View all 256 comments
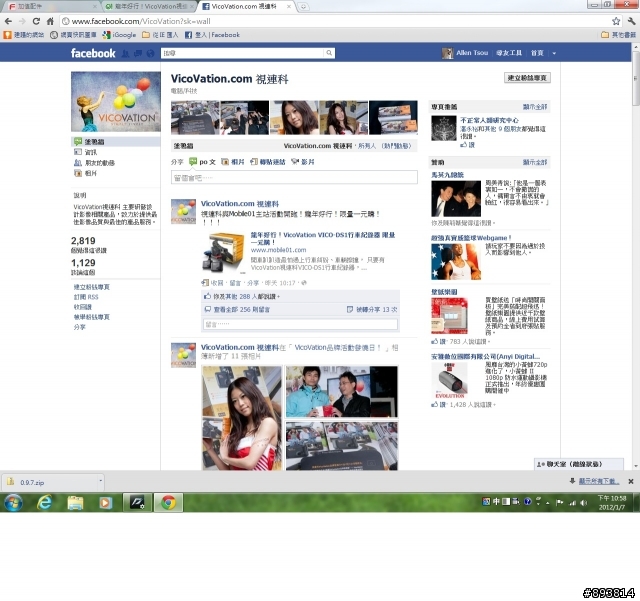Image resolution: width=640 pixels, height=601 pixels. [x=242, y=309]
